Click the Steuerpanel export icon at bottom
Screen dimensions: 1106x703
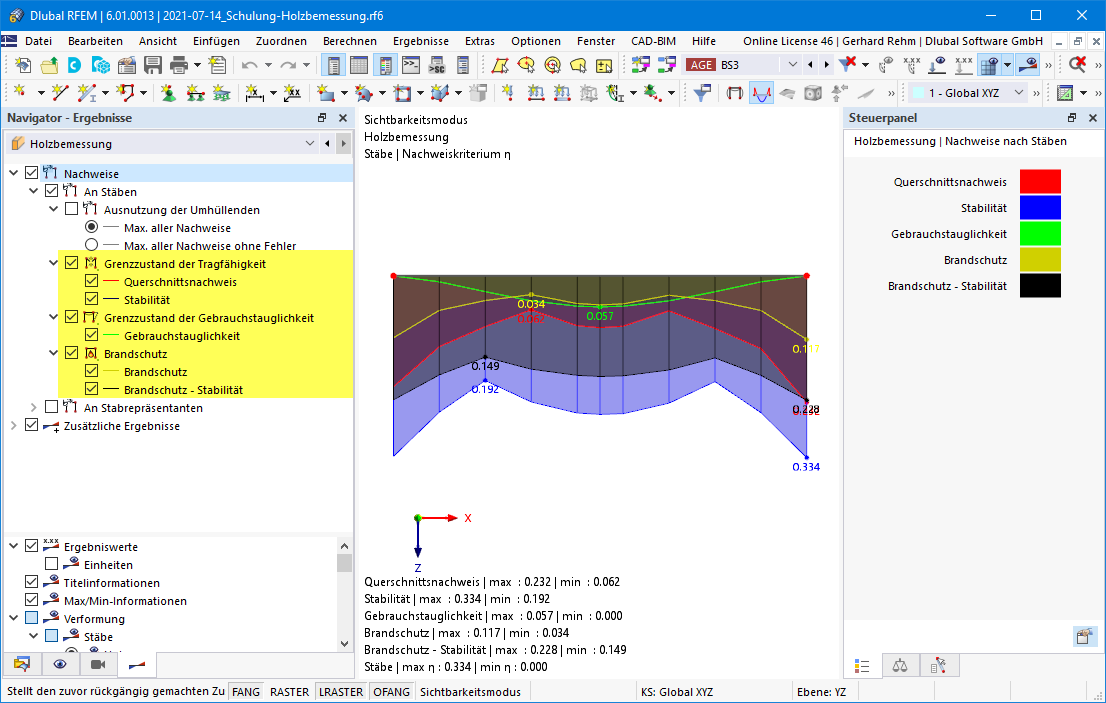click(1084, 636)
